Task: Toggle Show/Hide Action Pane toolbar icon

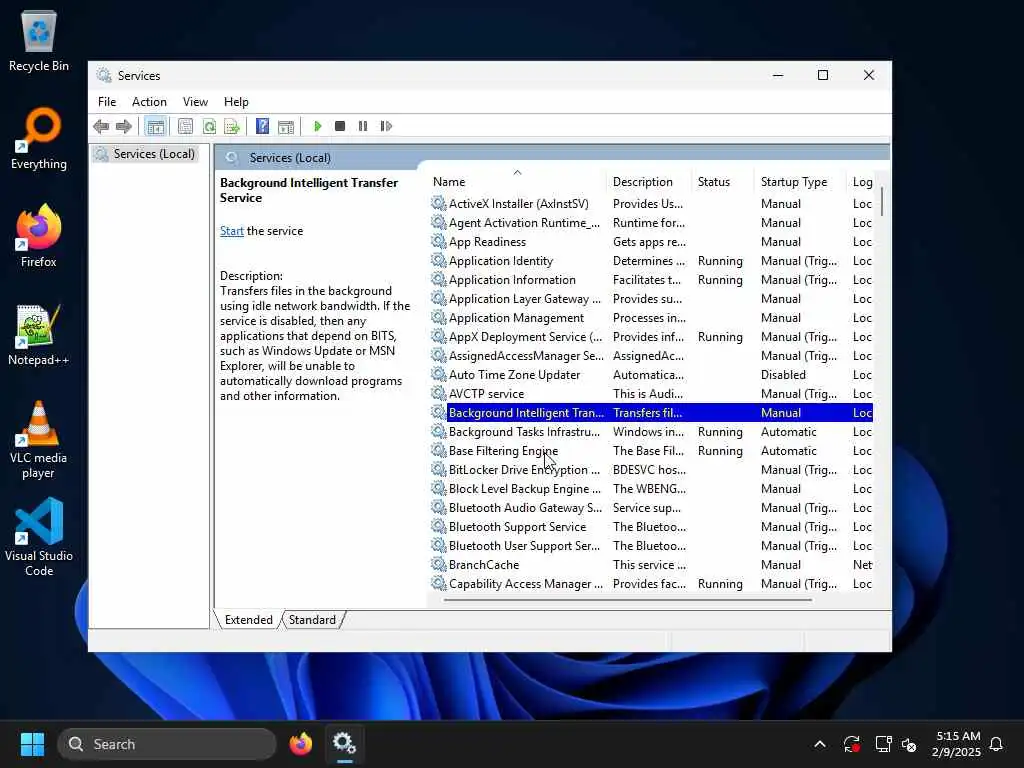Action: [x=286, y=126]
